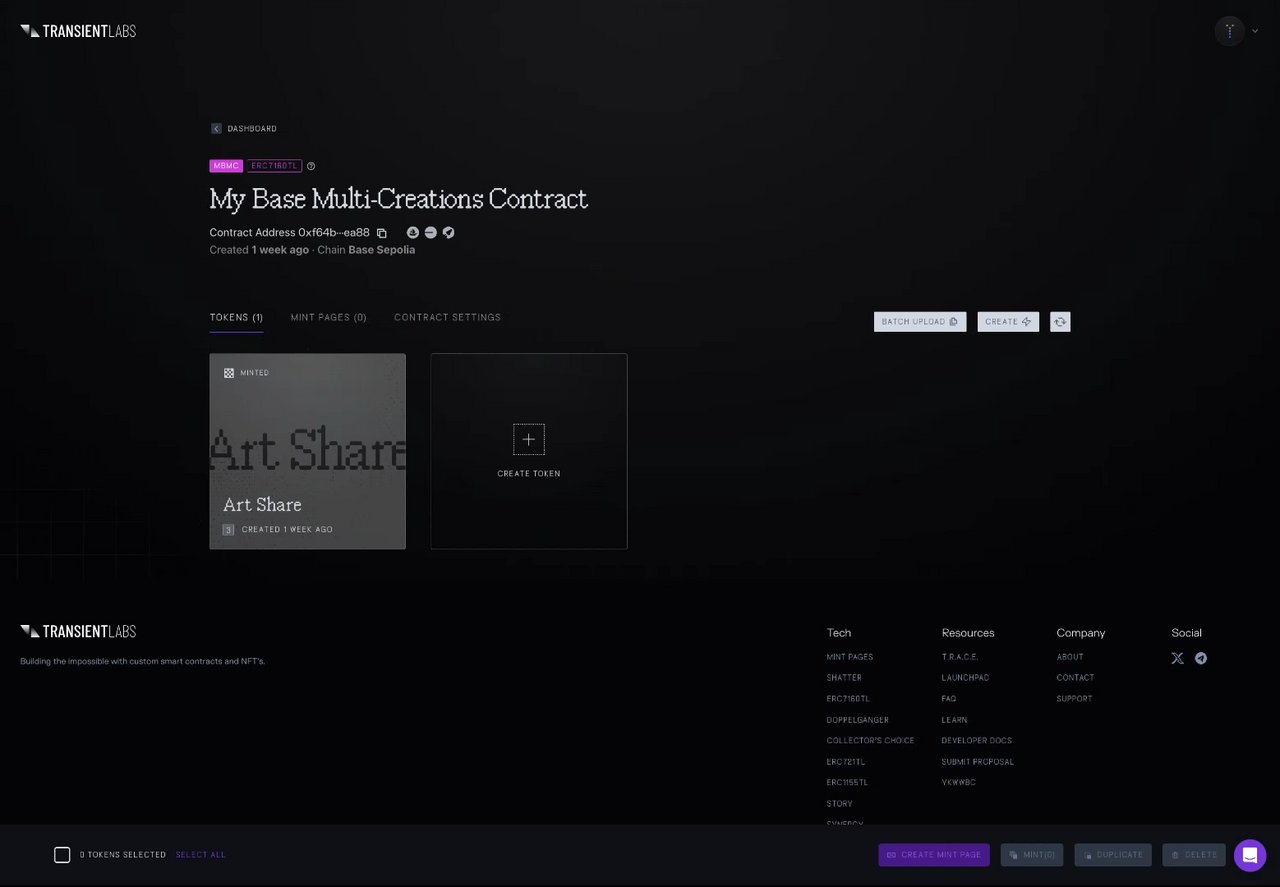Click the contract title text
This screenshot has height=887, width=1280.
pyautogui.click(x=399, y=199)
